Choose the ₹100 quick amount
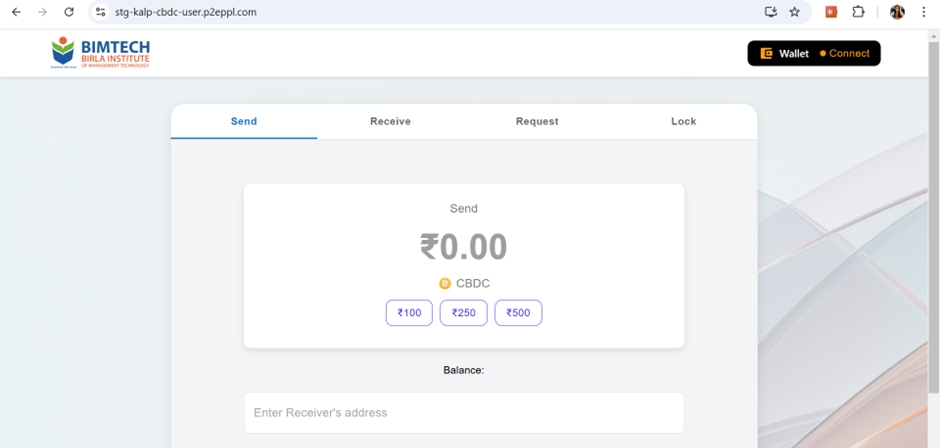Viewport: 940px width, 448px height. (409, 313)
